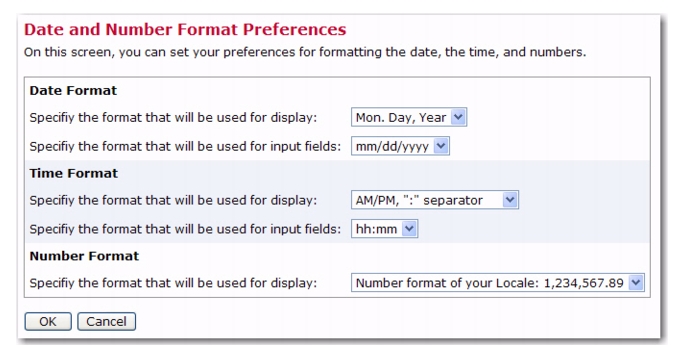Screen dimensions: 683x362
Task: Click the arrow next to mm/dd/yyyy
Action: pos(441,146)
